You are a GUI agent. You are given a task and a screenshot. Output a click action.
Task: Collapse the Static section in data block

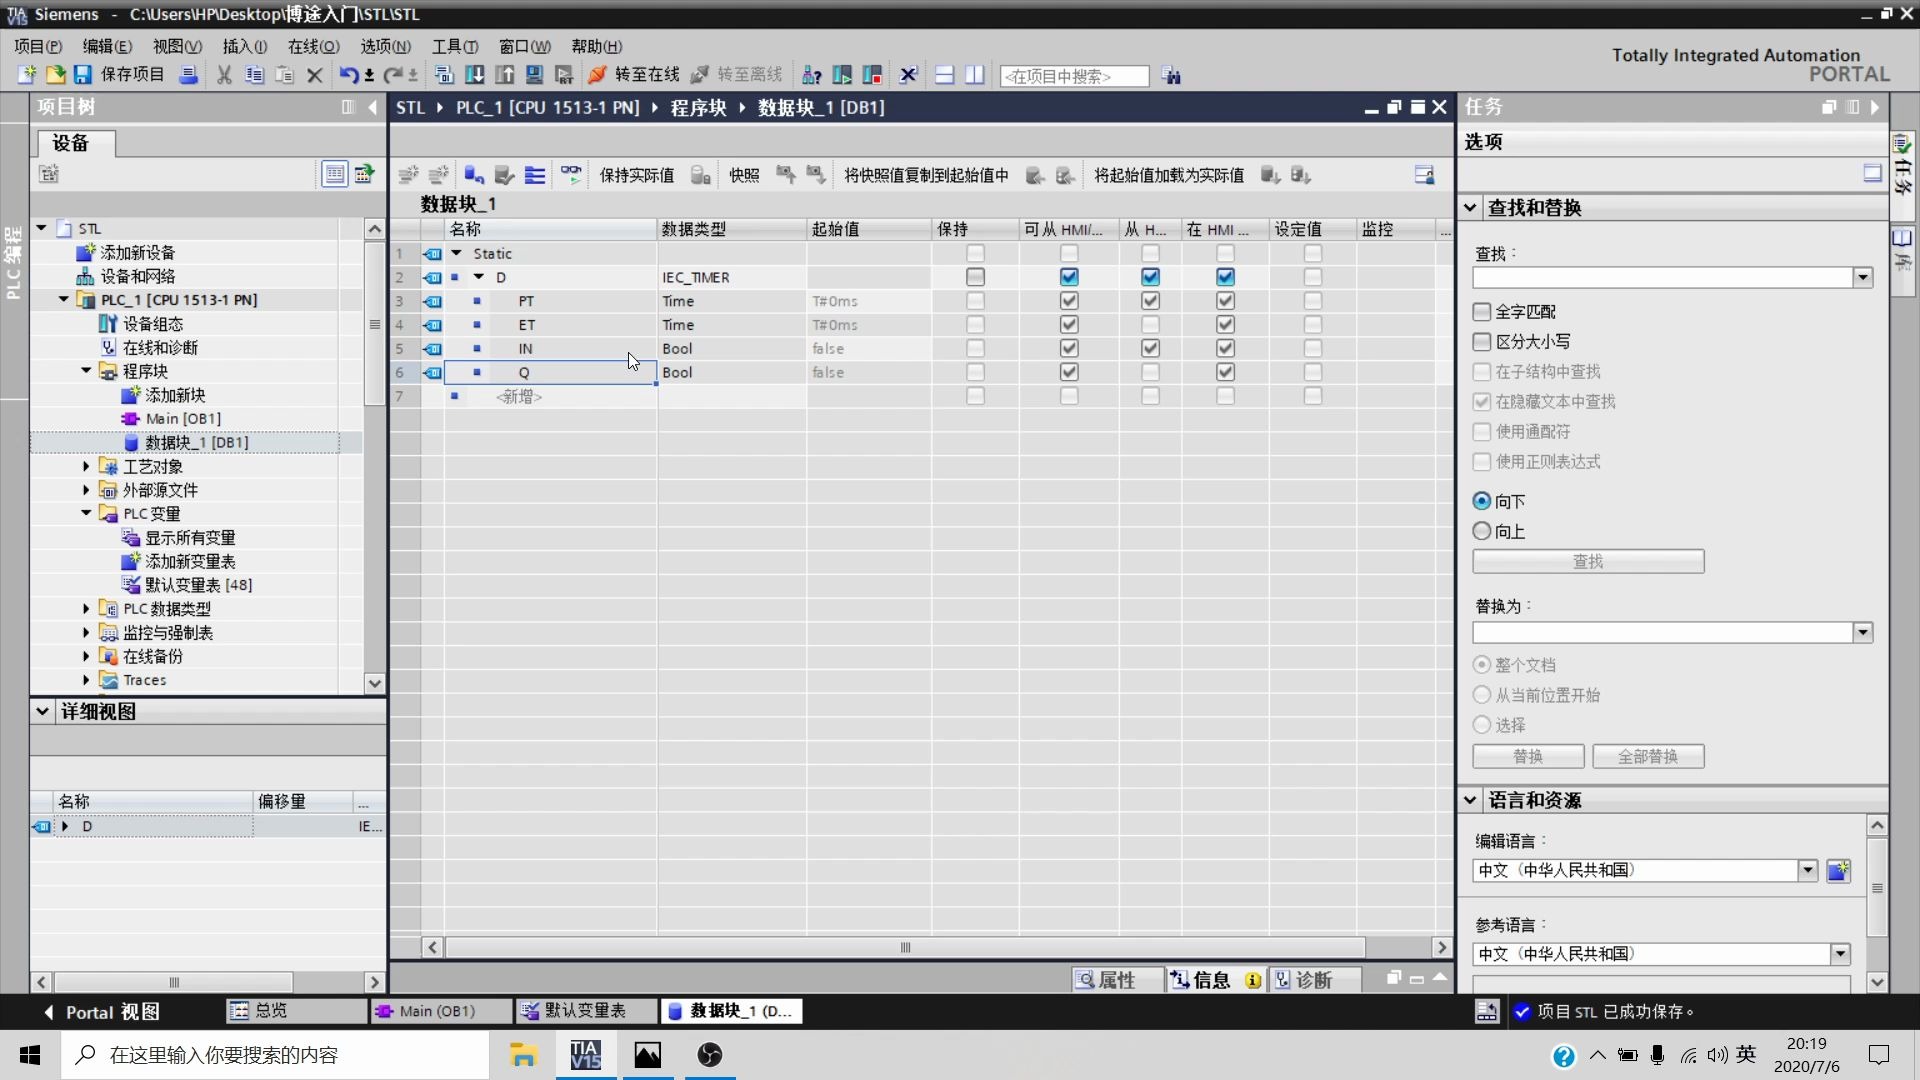(457, 253)
